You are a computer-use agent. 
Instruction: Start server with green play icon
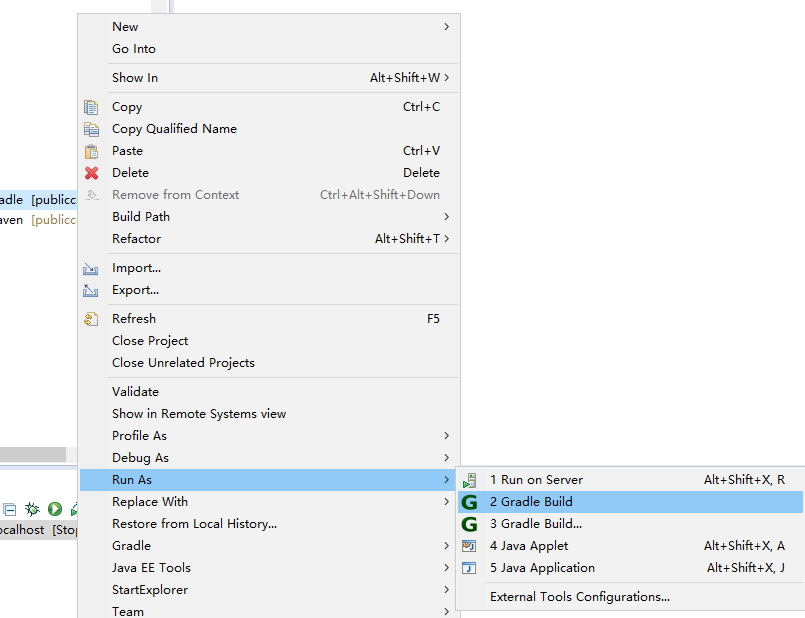click(55, 509)
